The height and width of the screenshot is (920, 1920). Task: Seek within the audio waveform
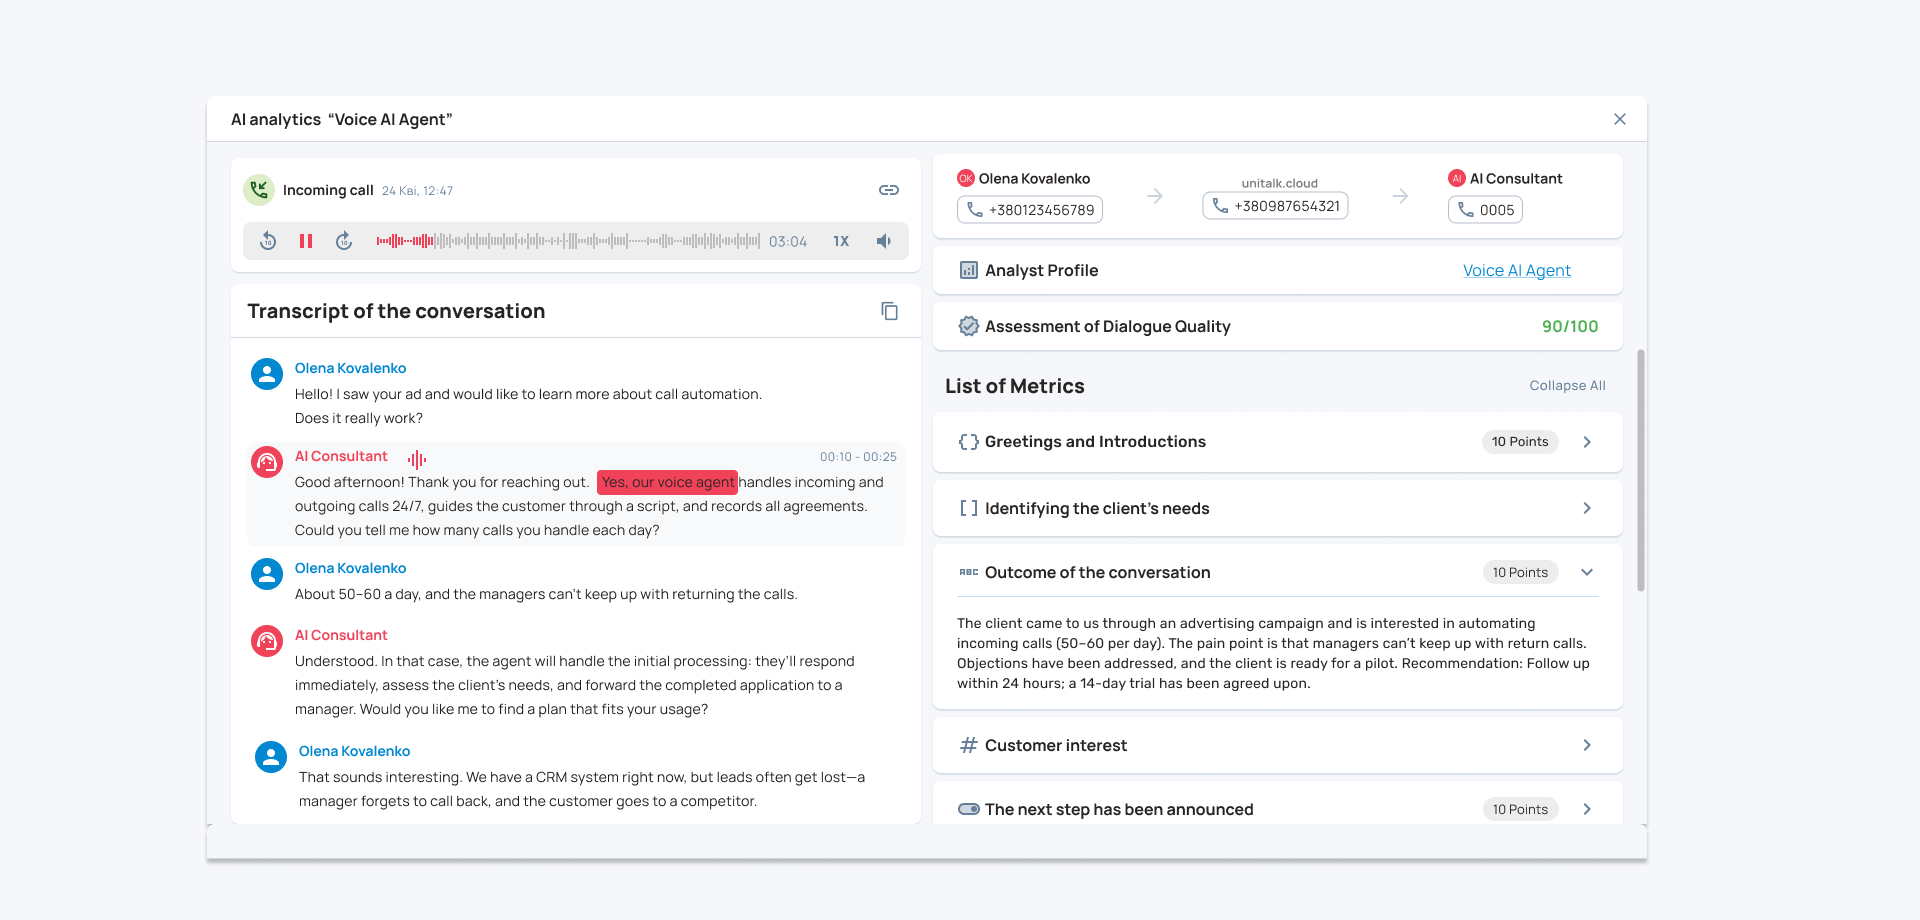point(568,241)
